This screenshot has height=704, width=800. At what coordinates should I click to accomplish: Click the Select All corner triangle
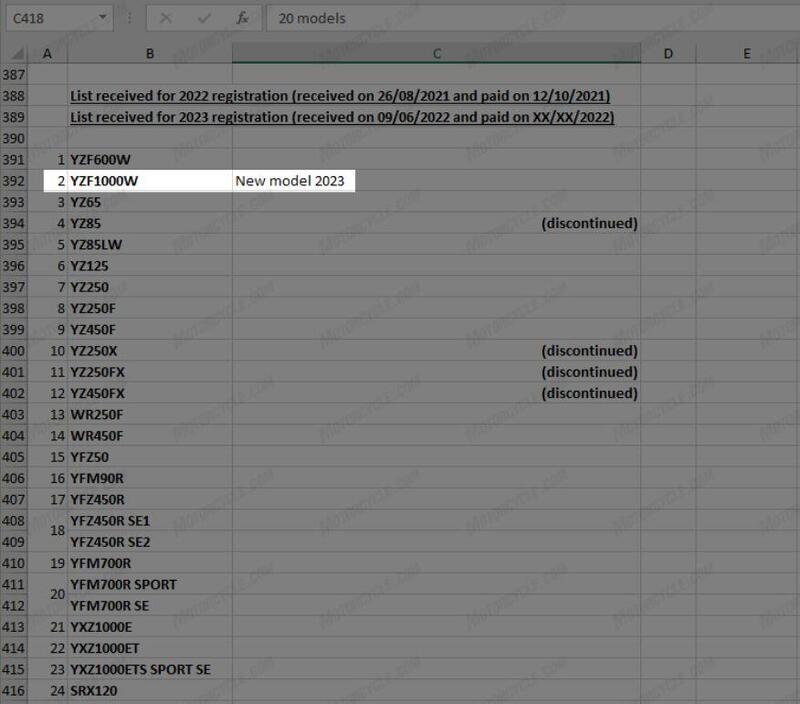[15, 54]
